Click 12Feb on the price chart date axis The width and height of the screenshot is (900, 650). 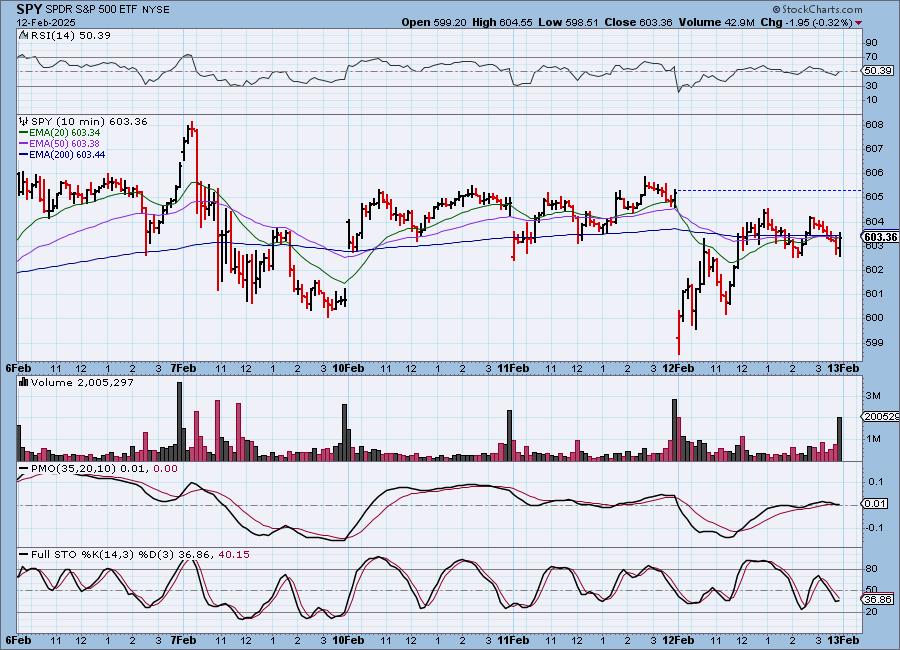pos(678,368)
